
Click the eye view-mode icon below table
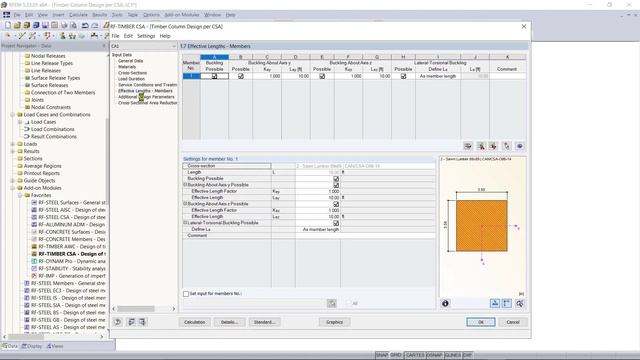click(520, 146)
